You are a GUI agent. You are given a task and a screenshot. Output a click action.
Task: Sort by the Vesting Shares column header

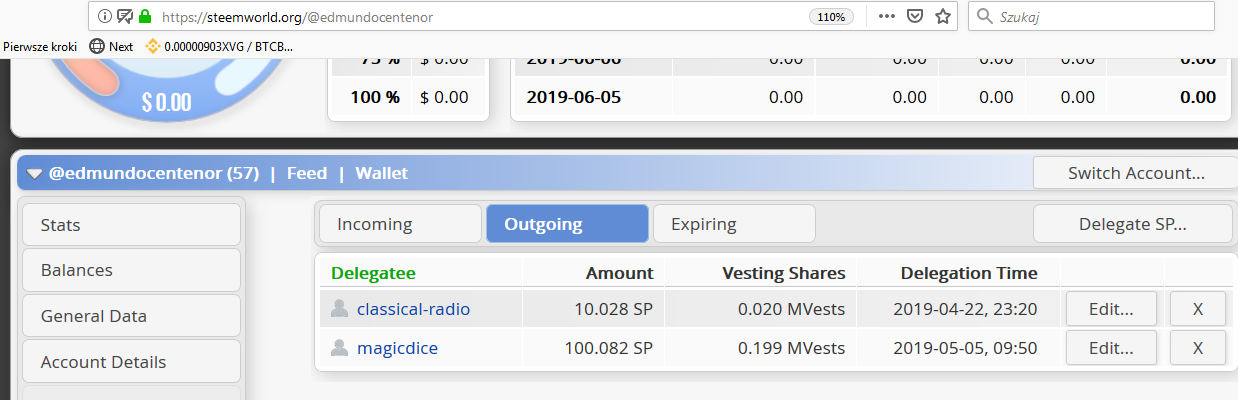[783, 273]
